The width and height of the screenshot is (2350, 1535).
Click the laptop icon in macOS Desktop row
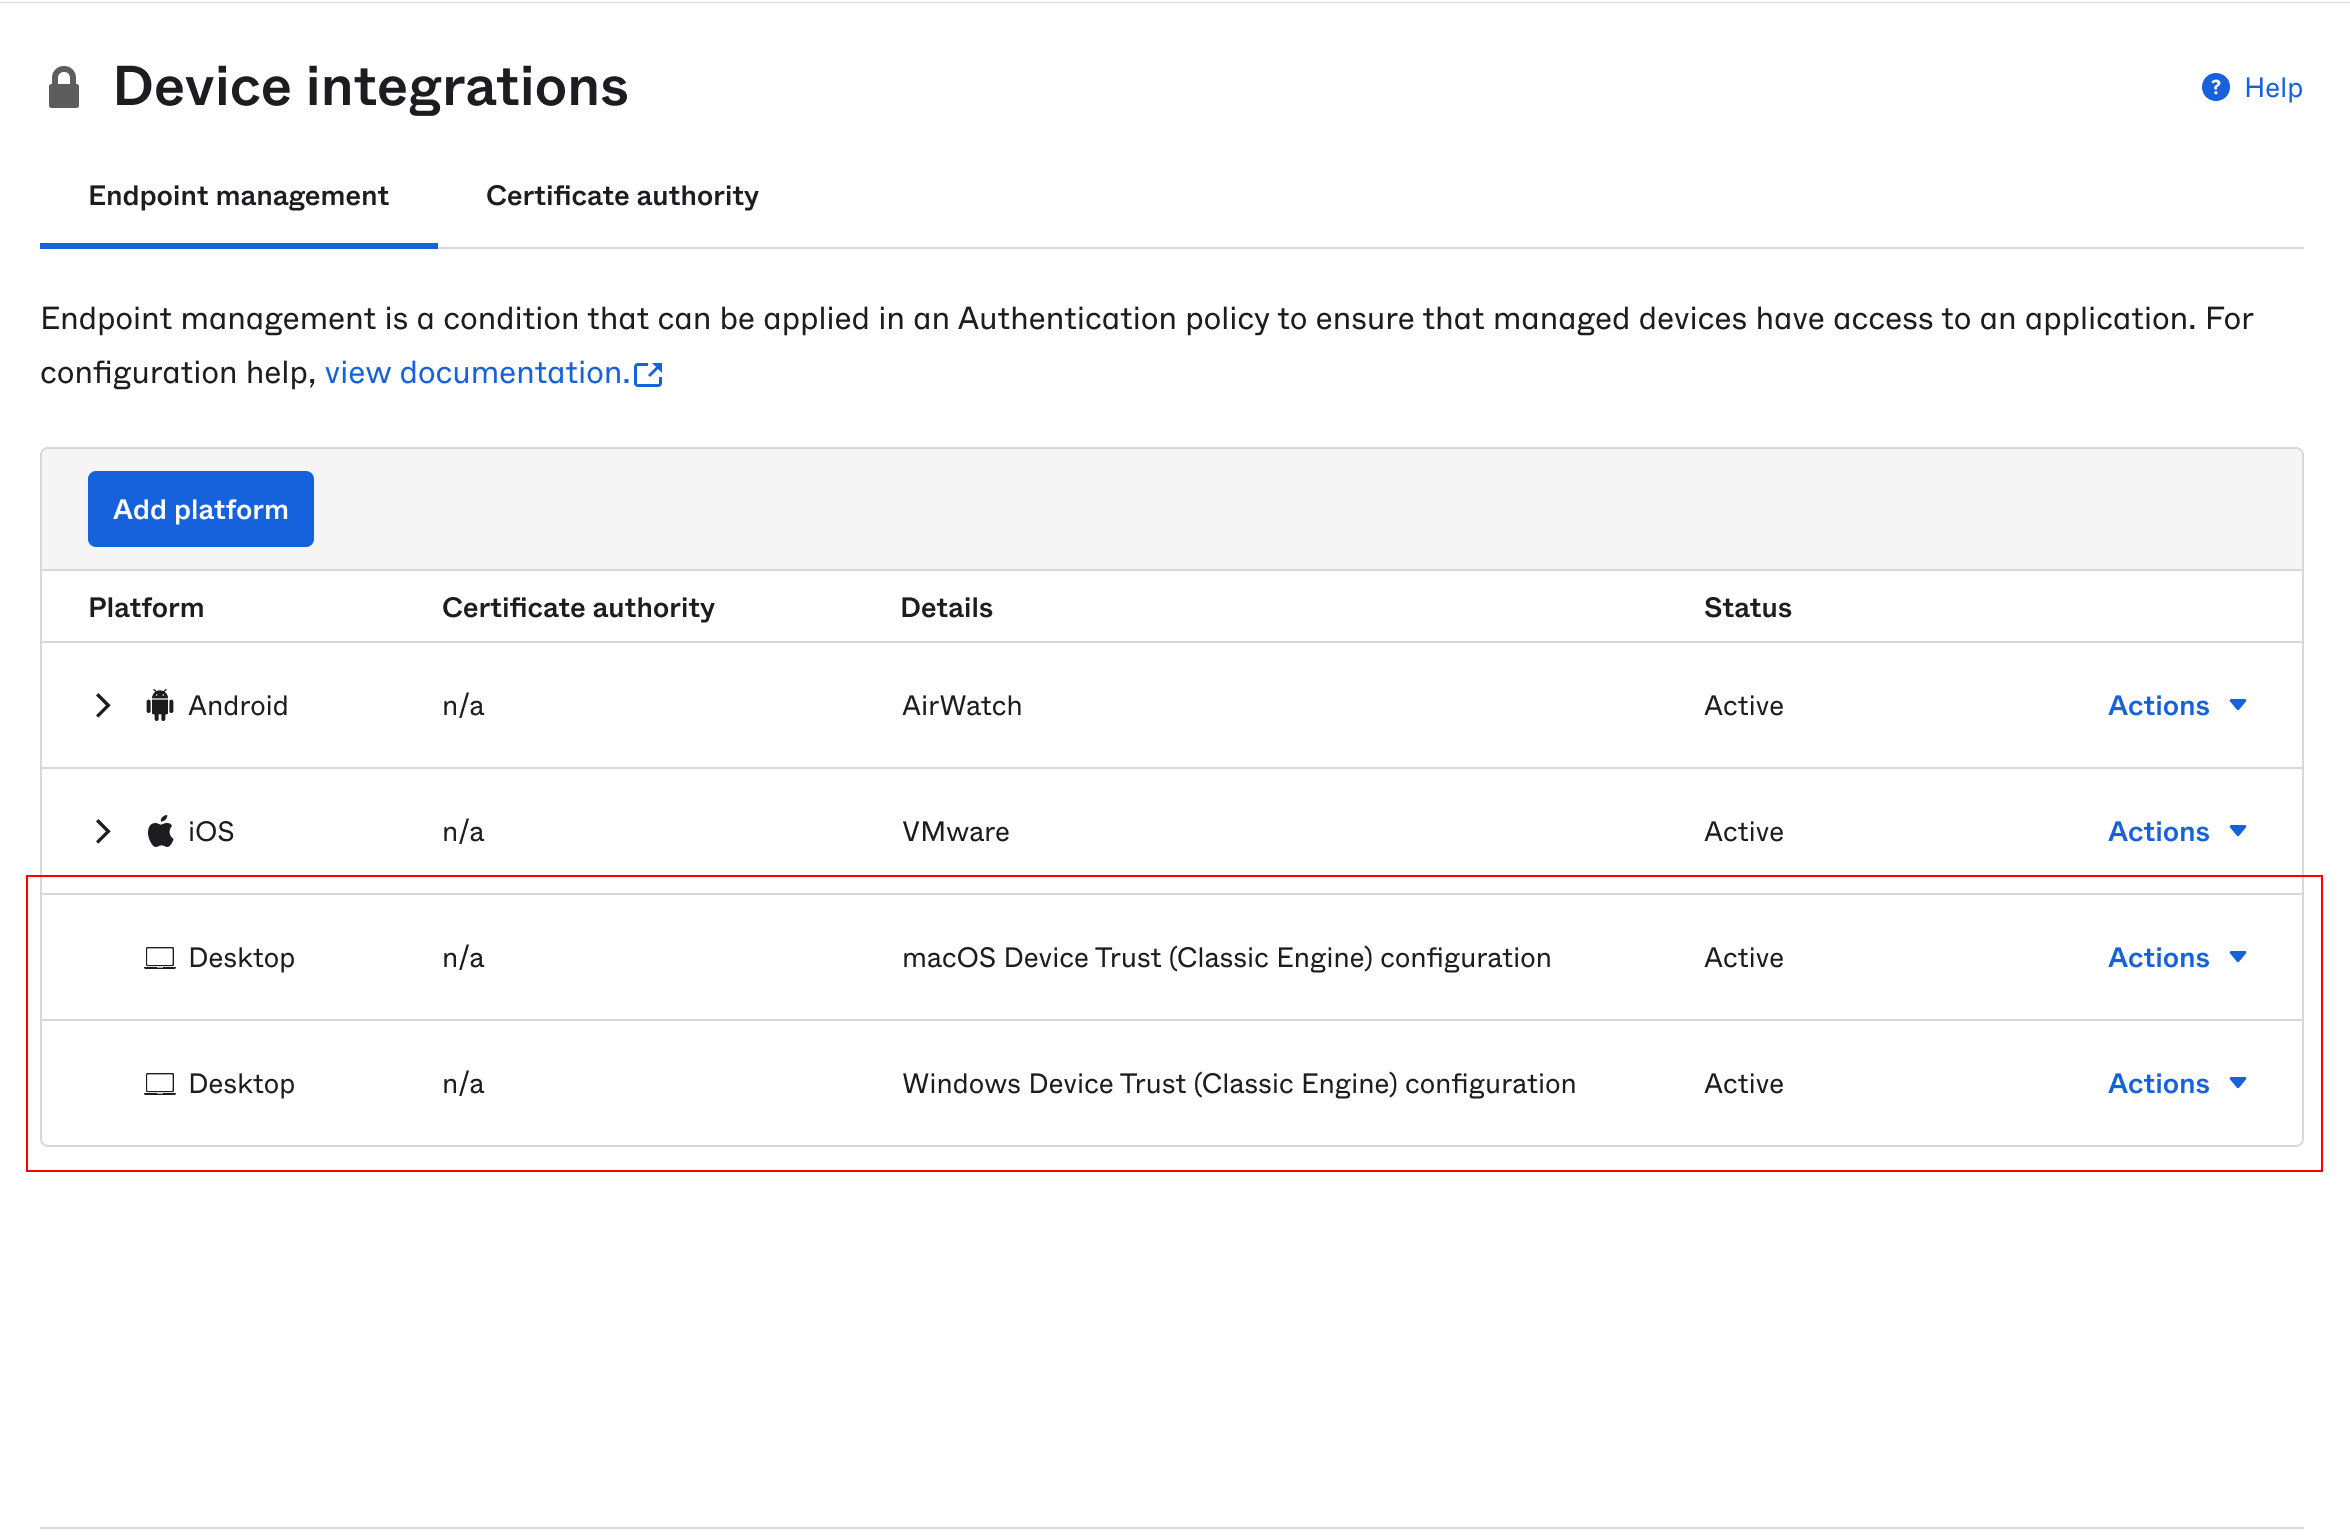point(160,958)
